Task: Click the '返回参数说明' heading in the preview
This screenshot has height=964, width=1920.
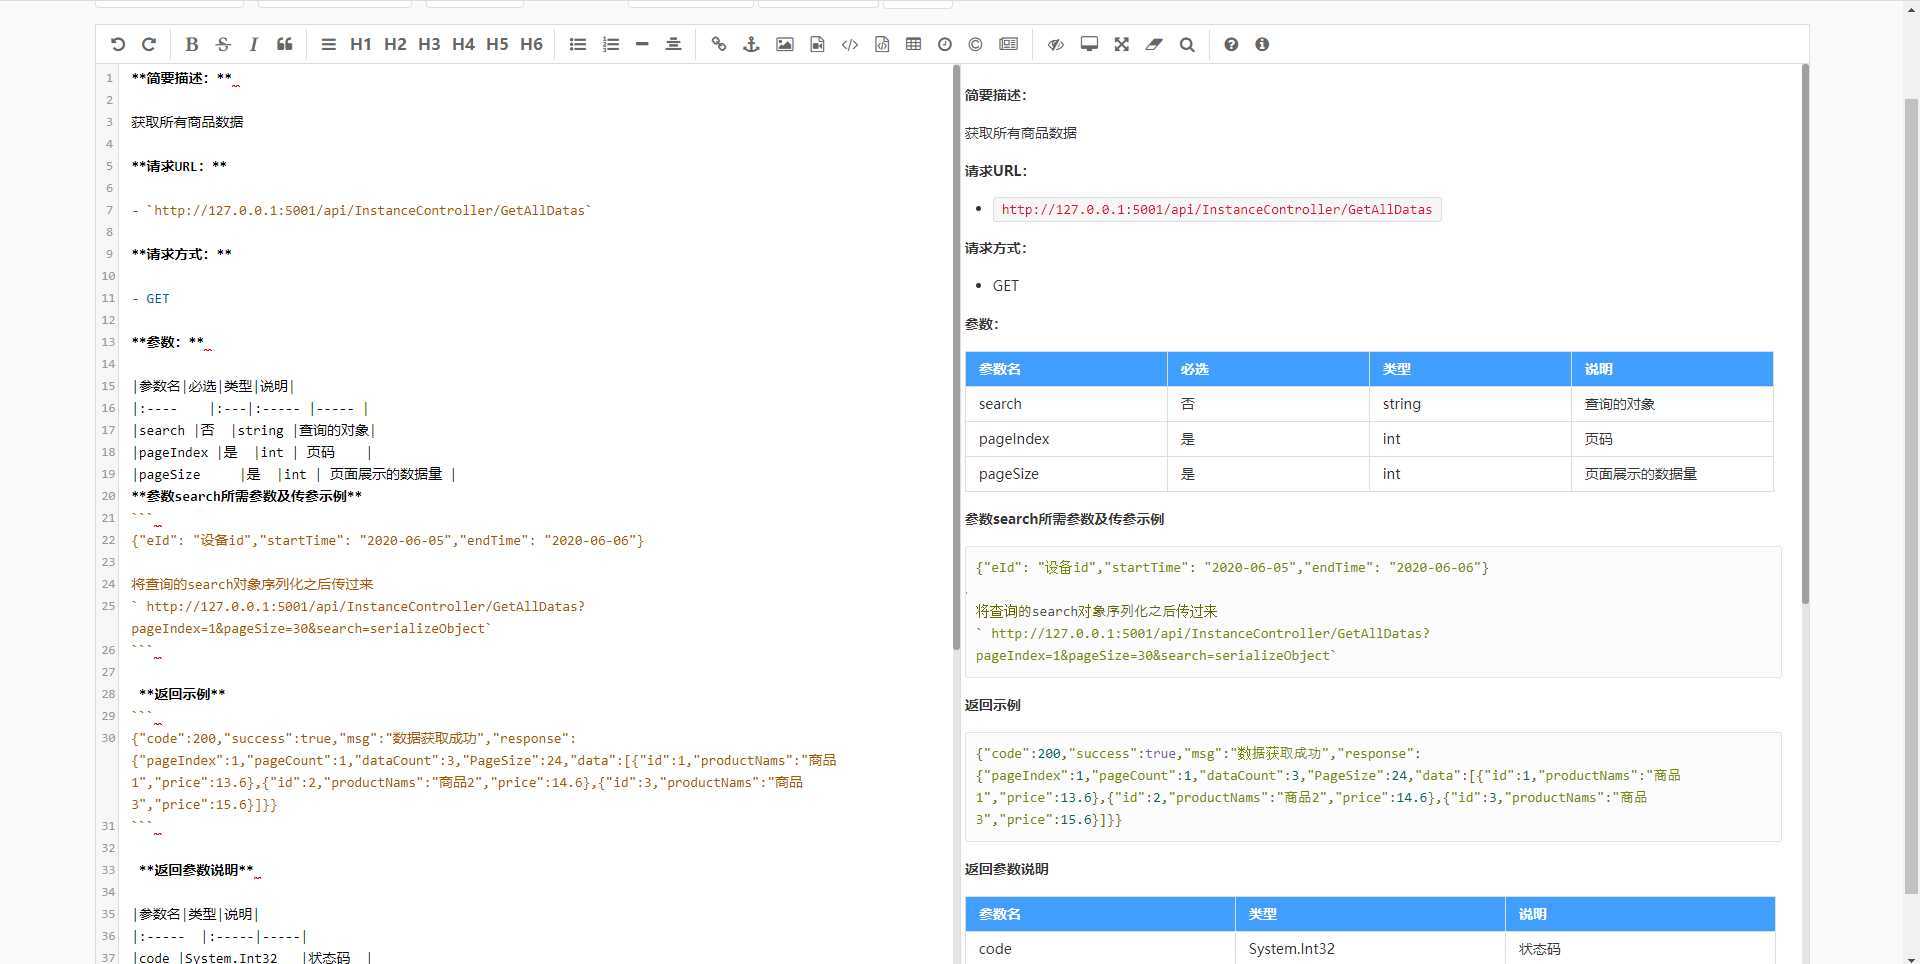Action: 1006,869
